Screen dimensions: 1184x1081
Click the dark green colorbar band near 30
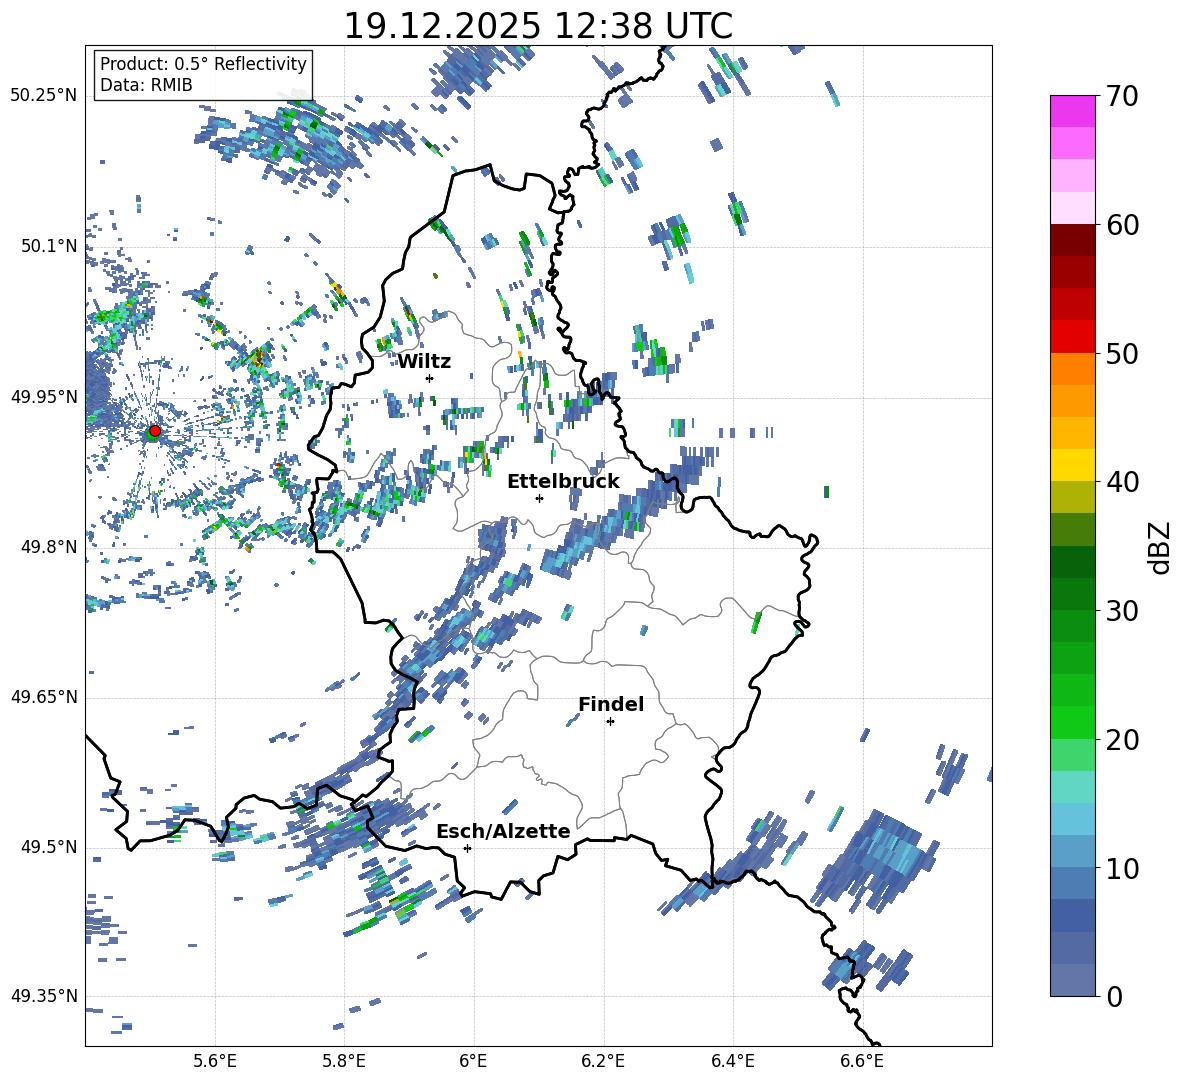(x=1073, y=594)
